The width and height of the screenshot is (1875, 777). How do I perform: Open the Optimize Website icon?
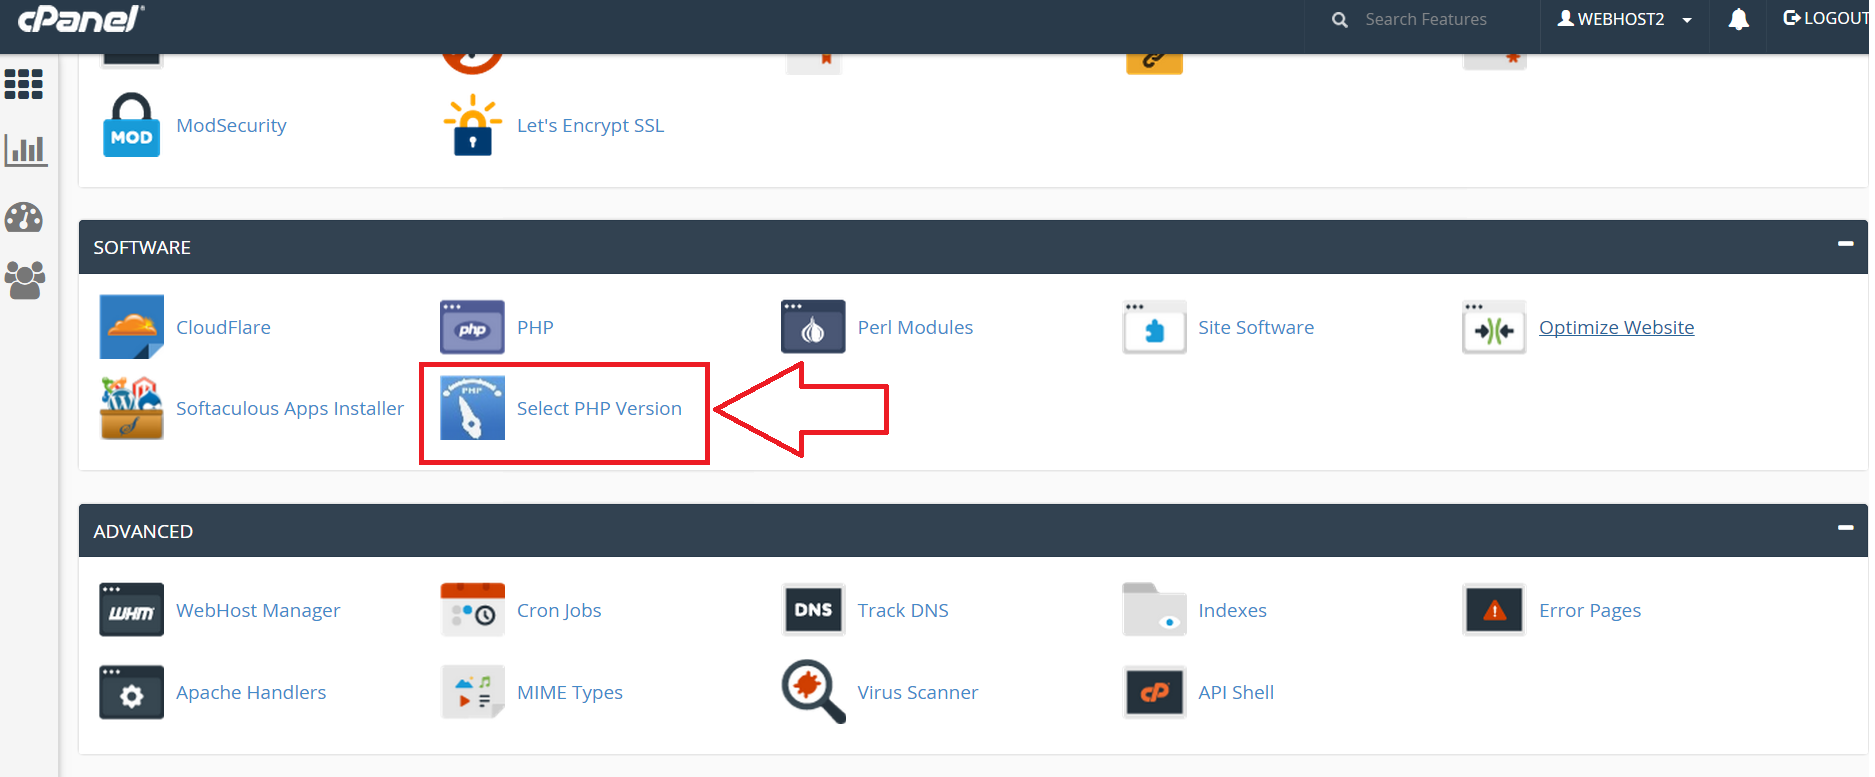[1494, 327]
